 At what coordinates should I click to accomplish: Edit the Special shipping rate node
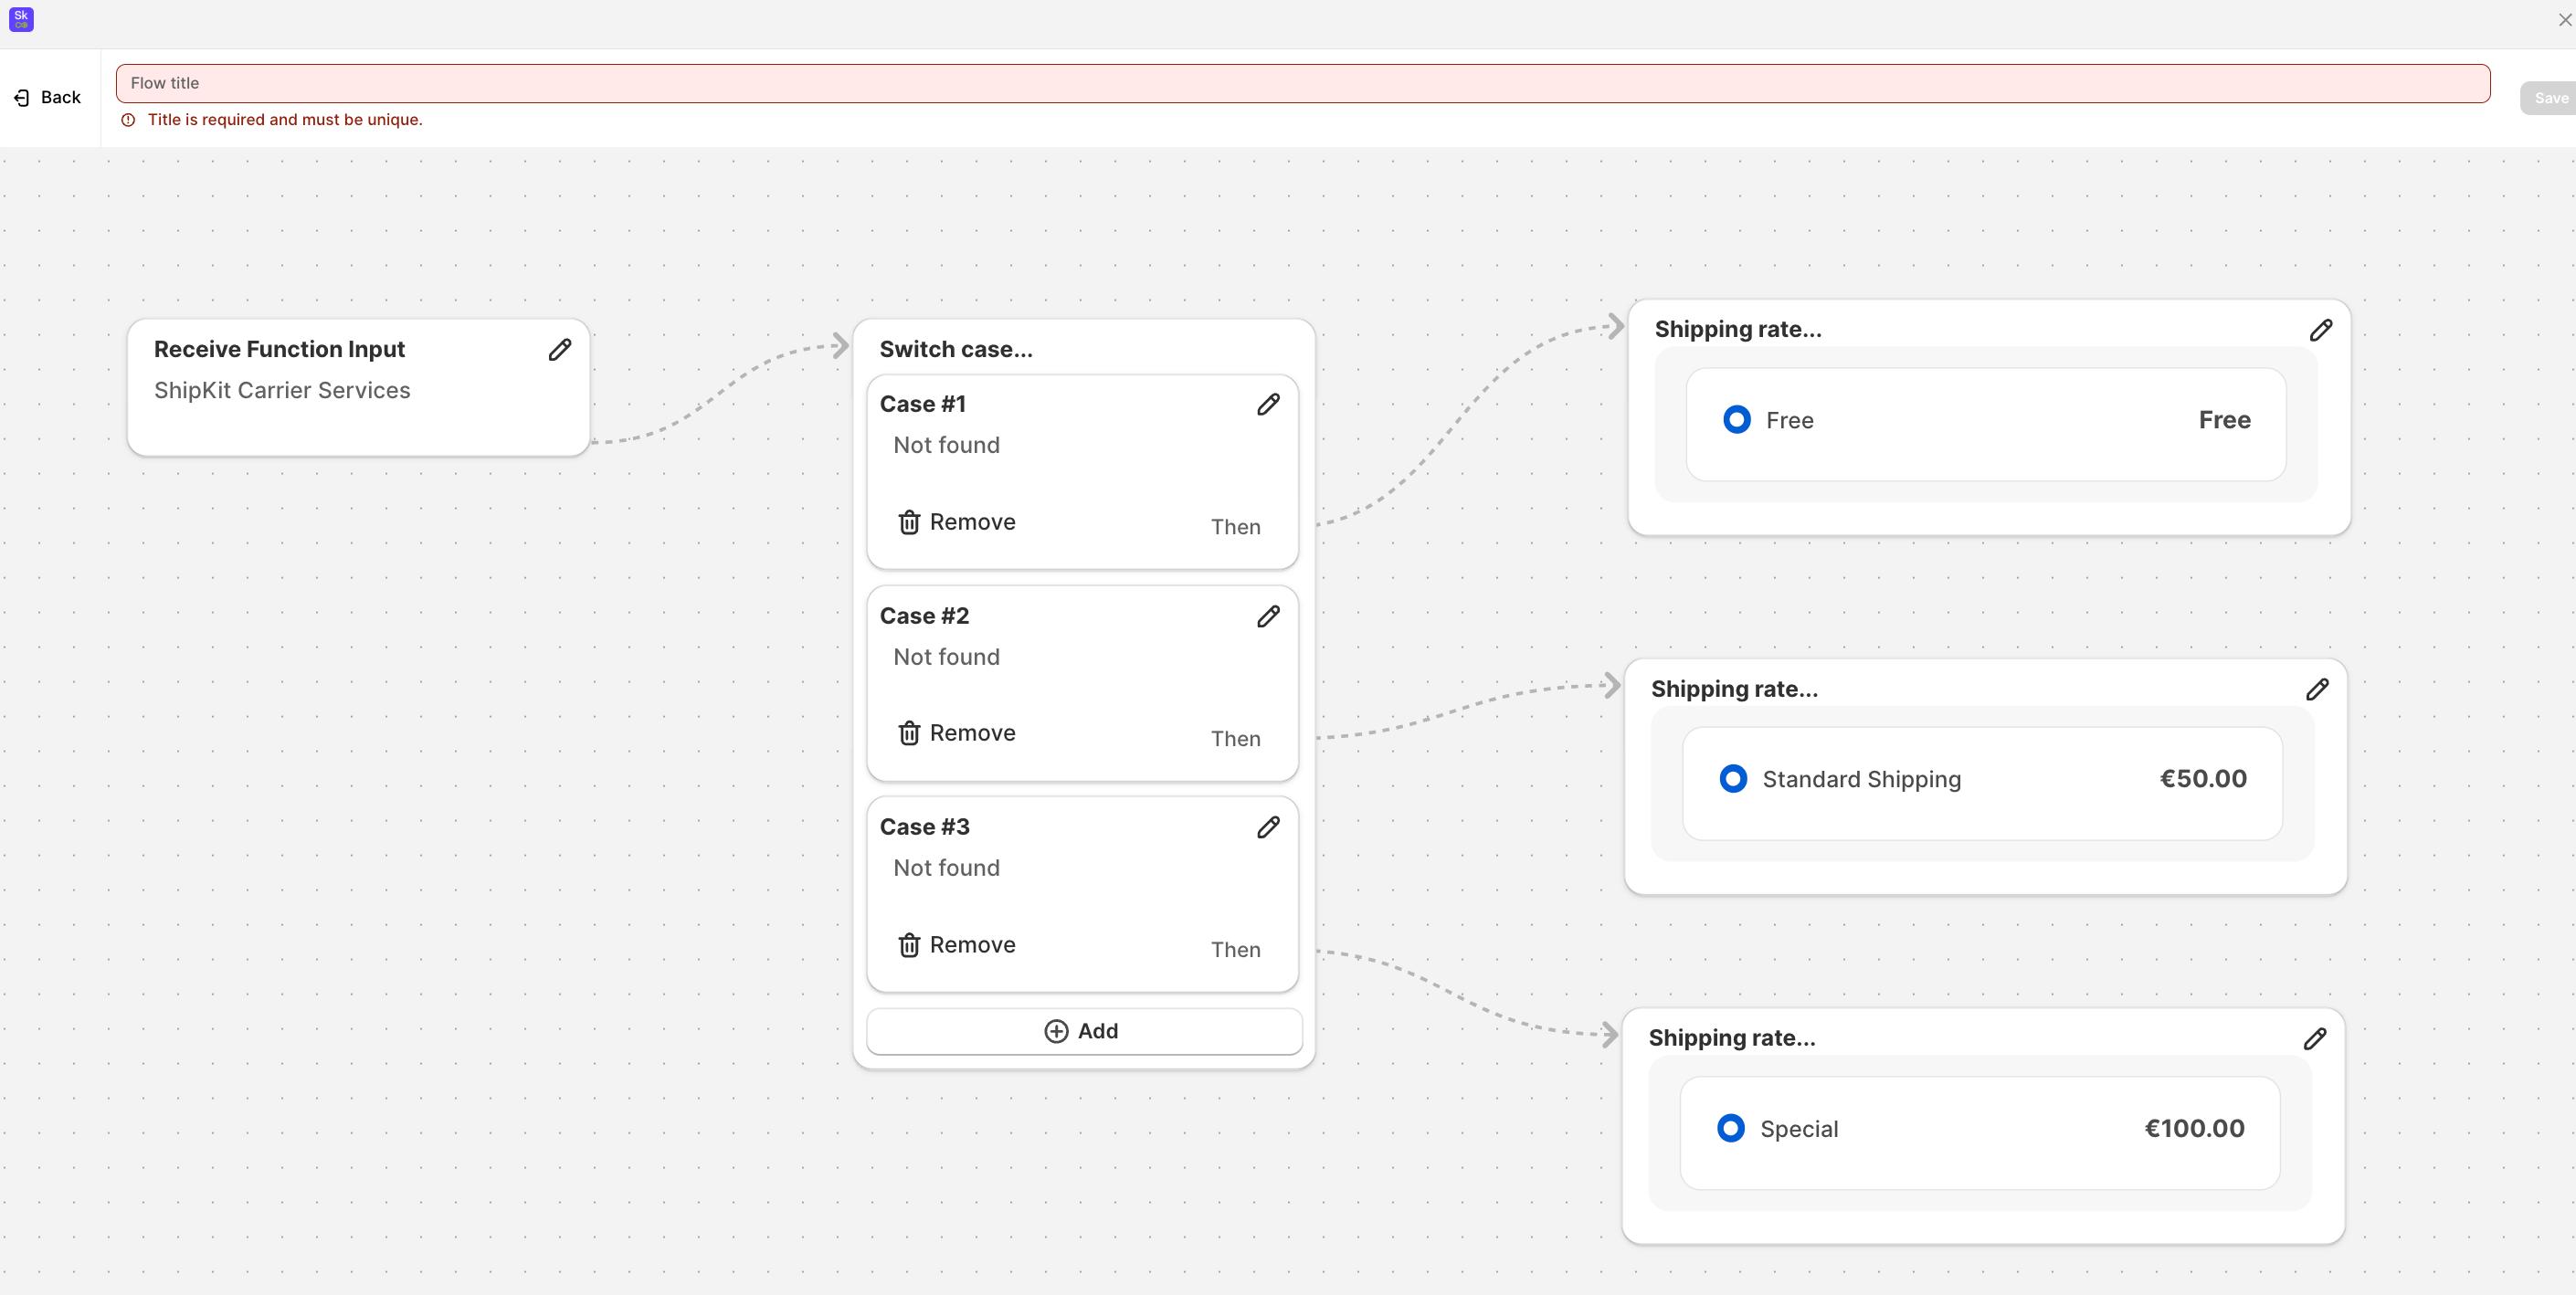coord(2314,1038)
